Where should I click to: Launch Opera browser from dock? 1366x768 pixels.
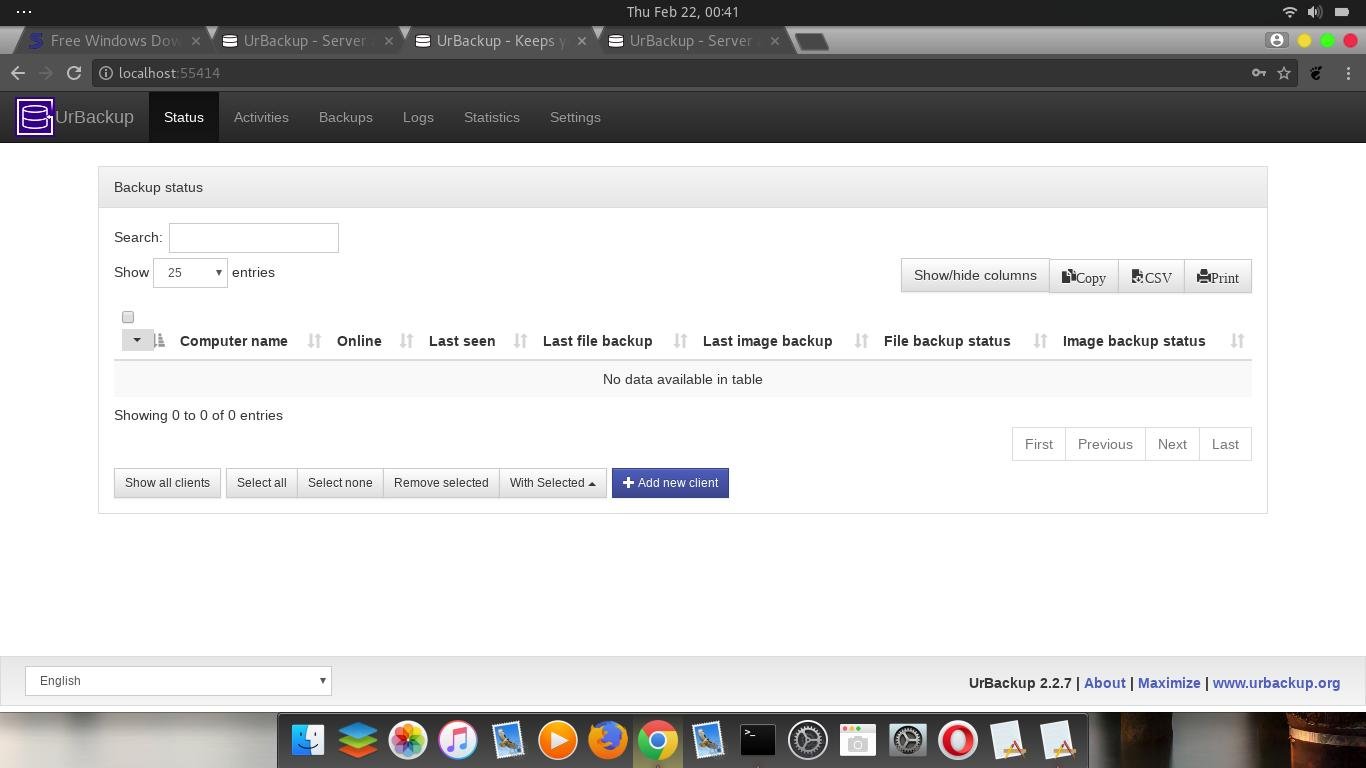click(958, 740)
